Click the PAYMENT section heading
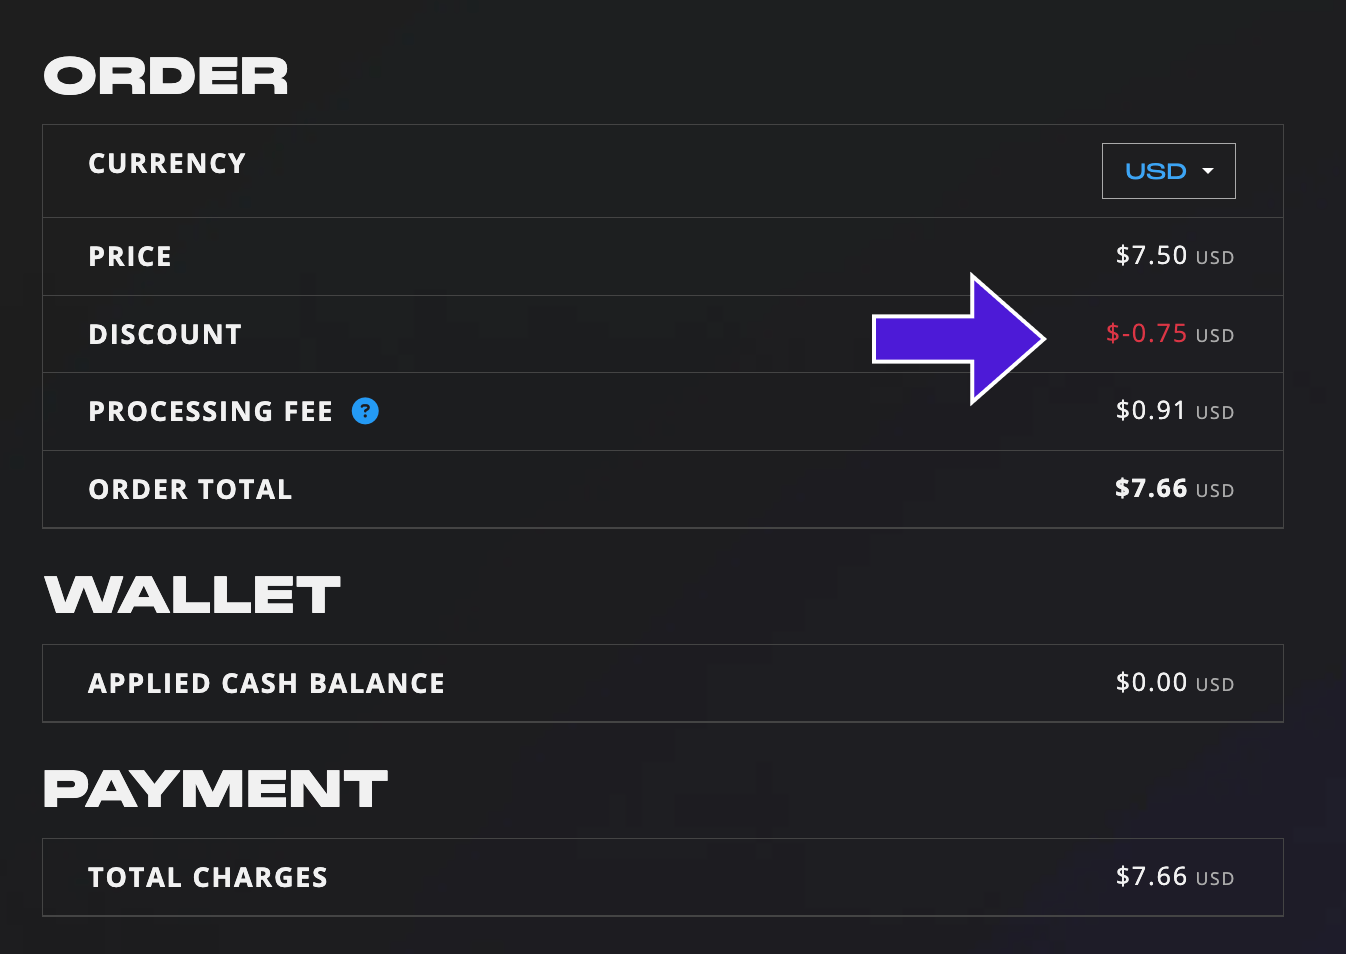This screenshot has height=954, width=1346. (x=215, y=788)
